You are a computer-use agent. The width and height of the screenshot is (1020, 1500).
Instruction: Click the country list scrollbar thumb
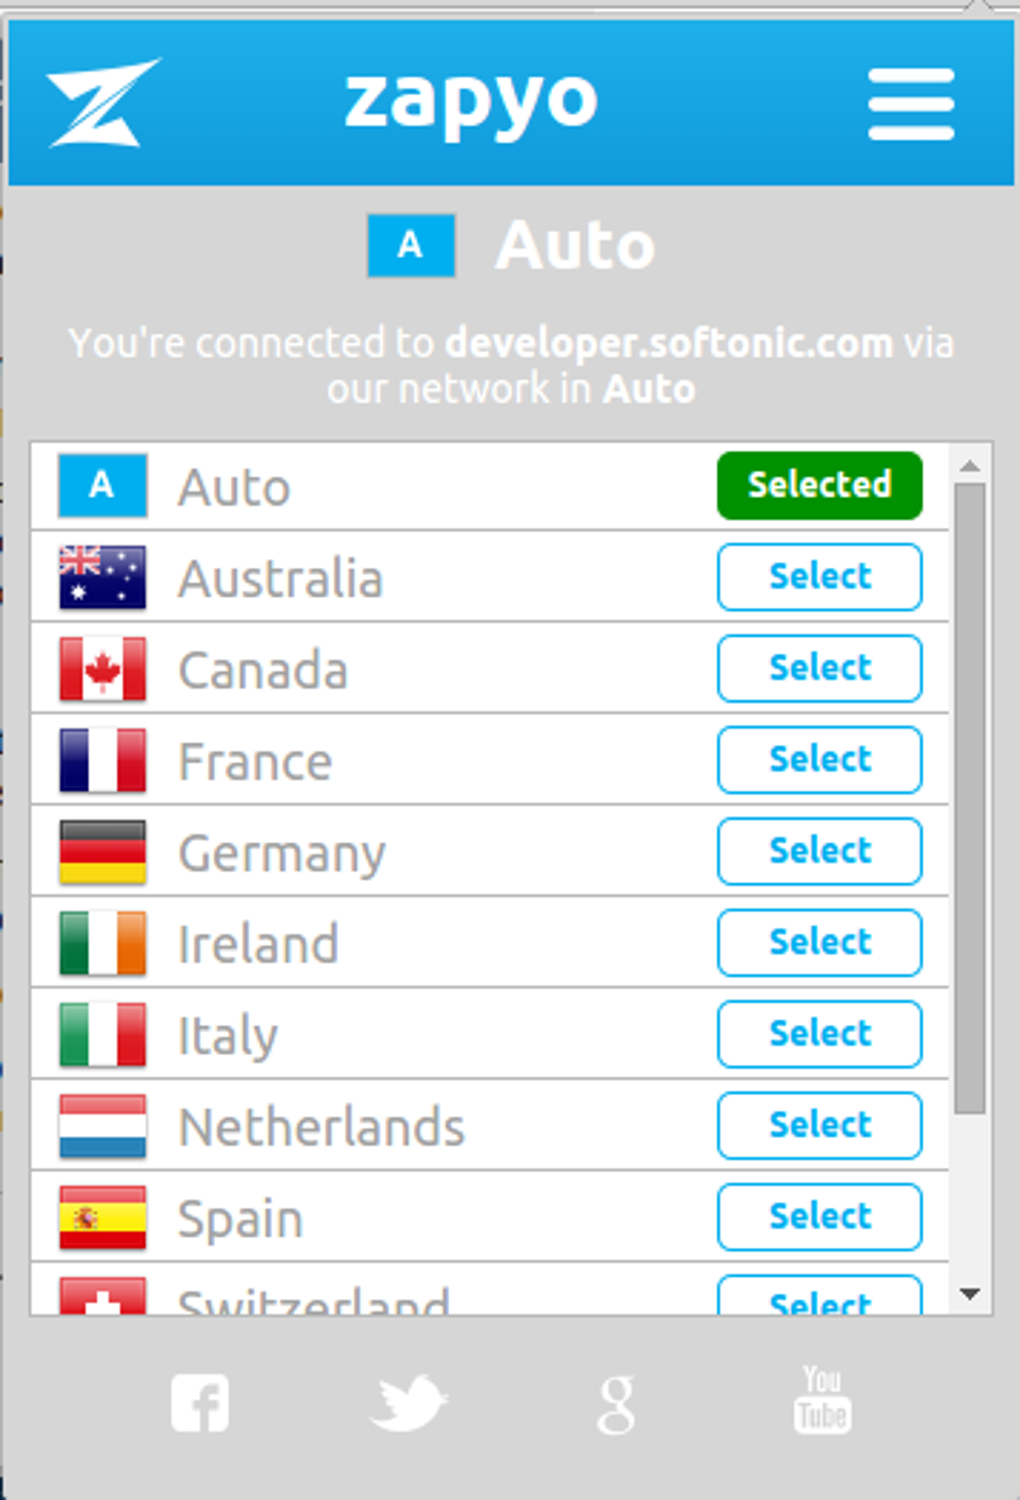tap(969, 798)
